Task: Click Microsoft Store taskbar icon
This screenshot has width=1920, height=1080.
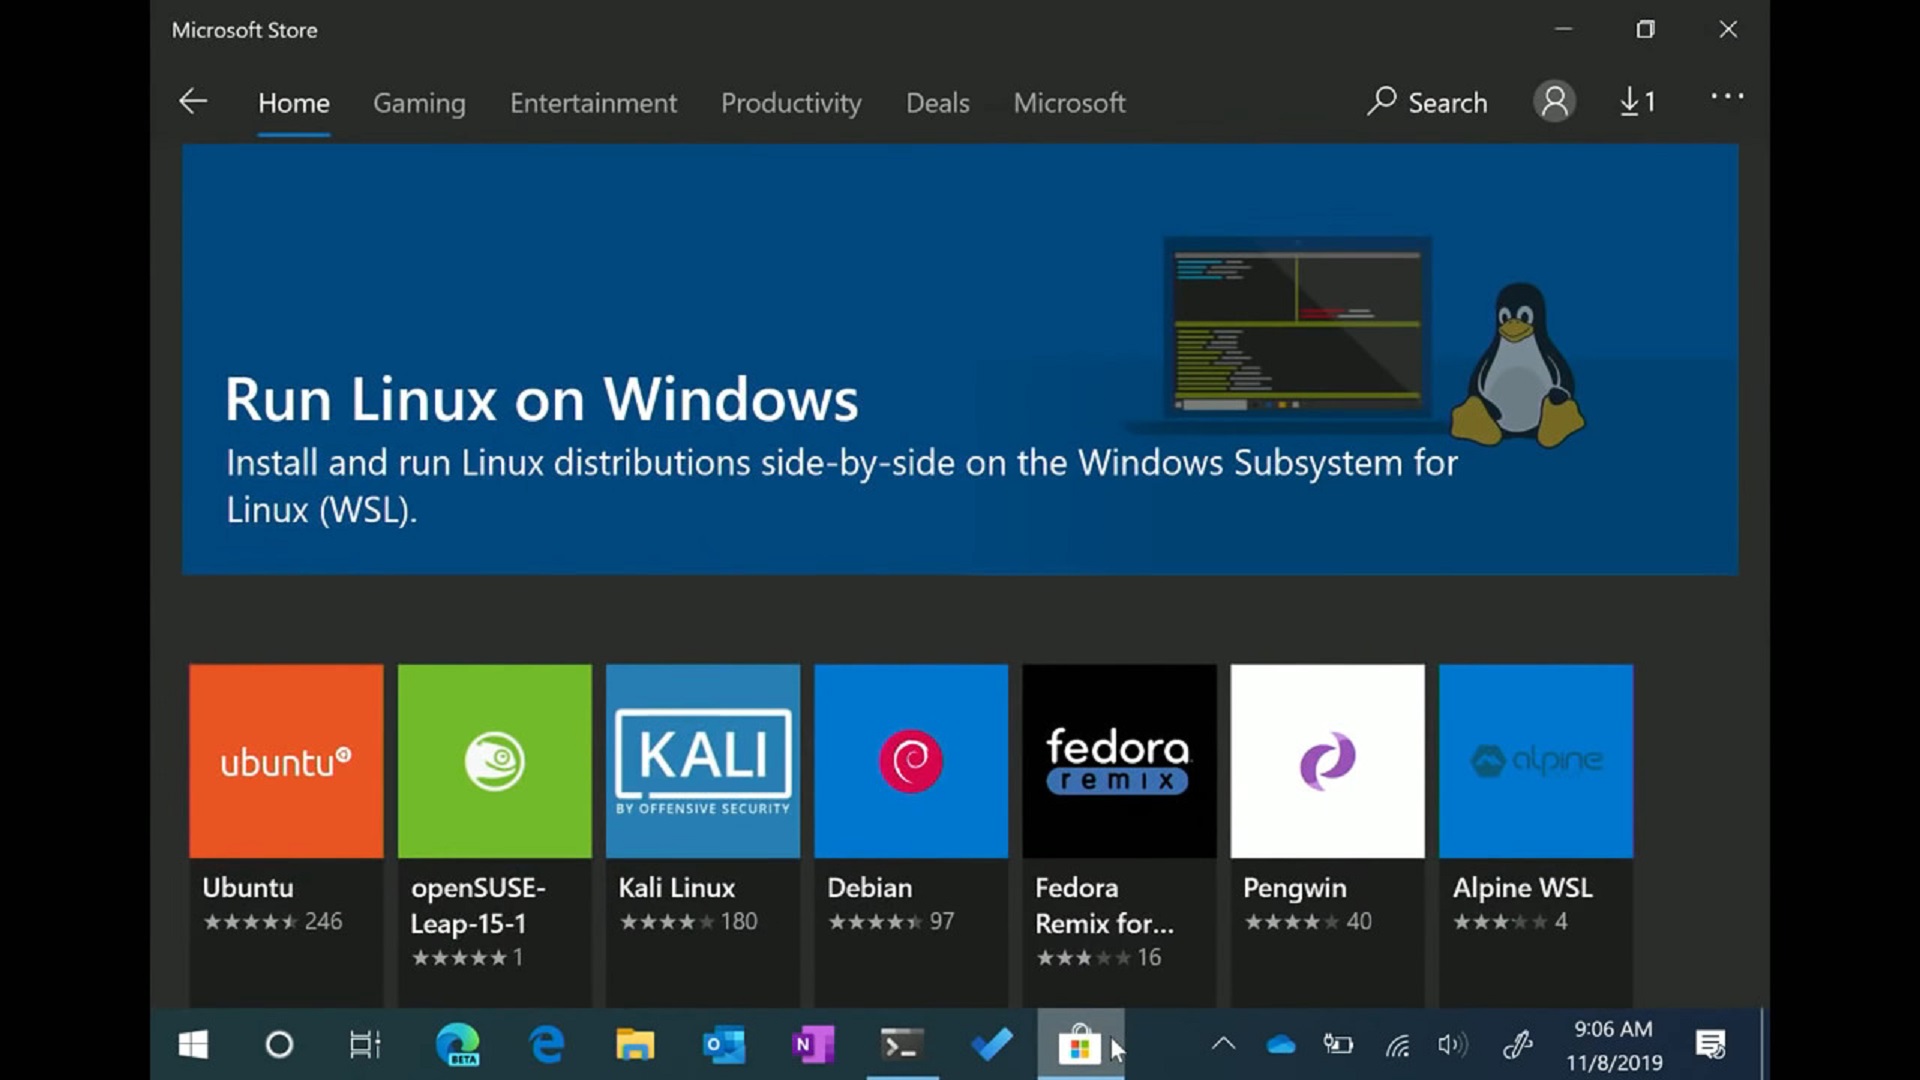Action: [x=1080, y=1045]
